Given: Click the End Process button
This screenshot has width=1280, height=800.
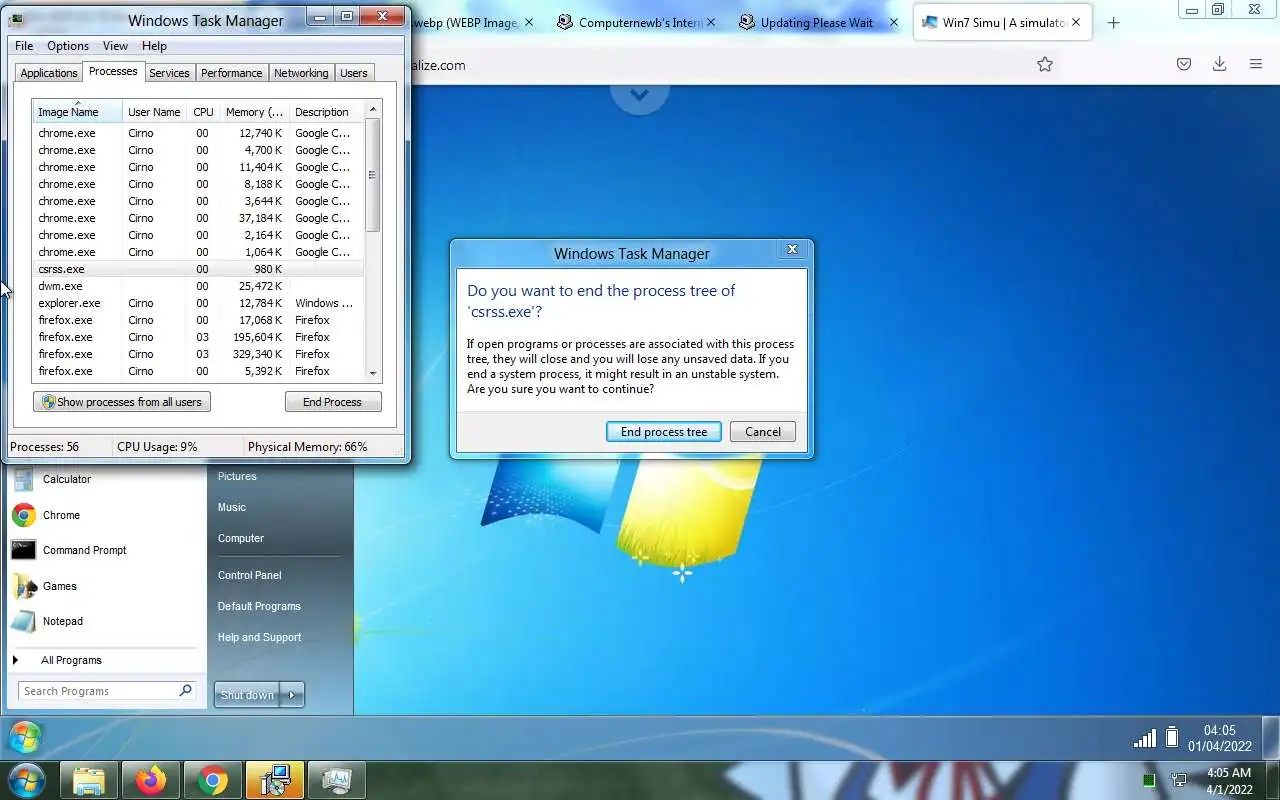Looking at the screenshot, I should pos(332,402).
